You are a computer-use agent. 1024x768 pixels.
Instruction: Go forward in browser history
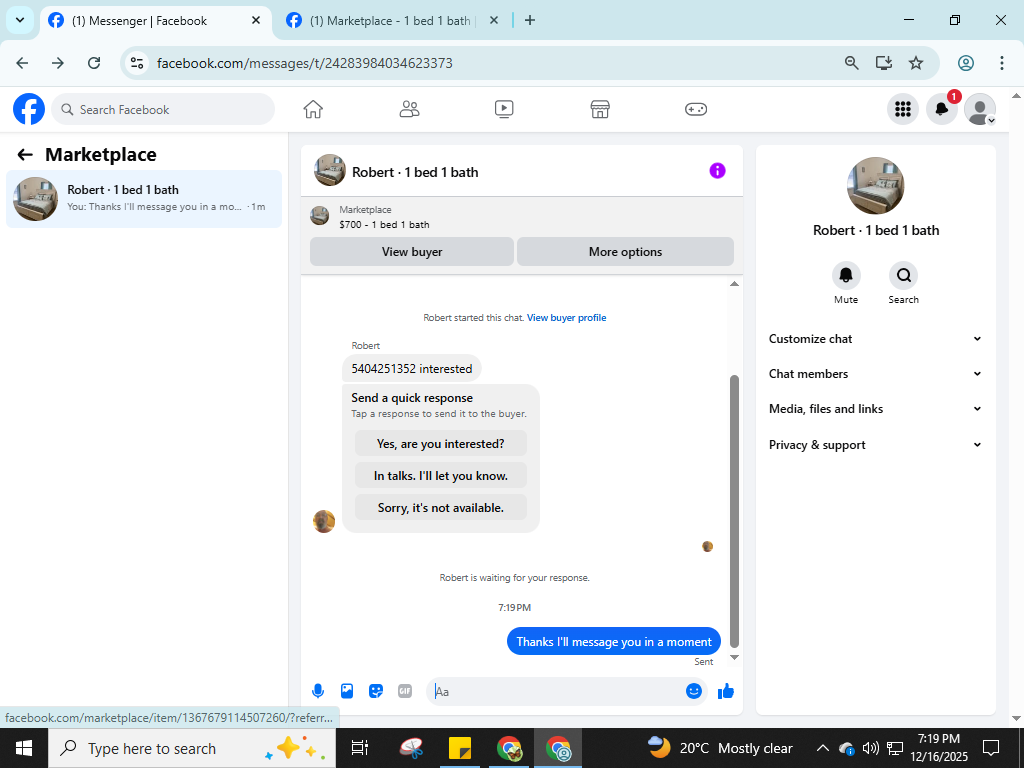click(x=58, y=63)
